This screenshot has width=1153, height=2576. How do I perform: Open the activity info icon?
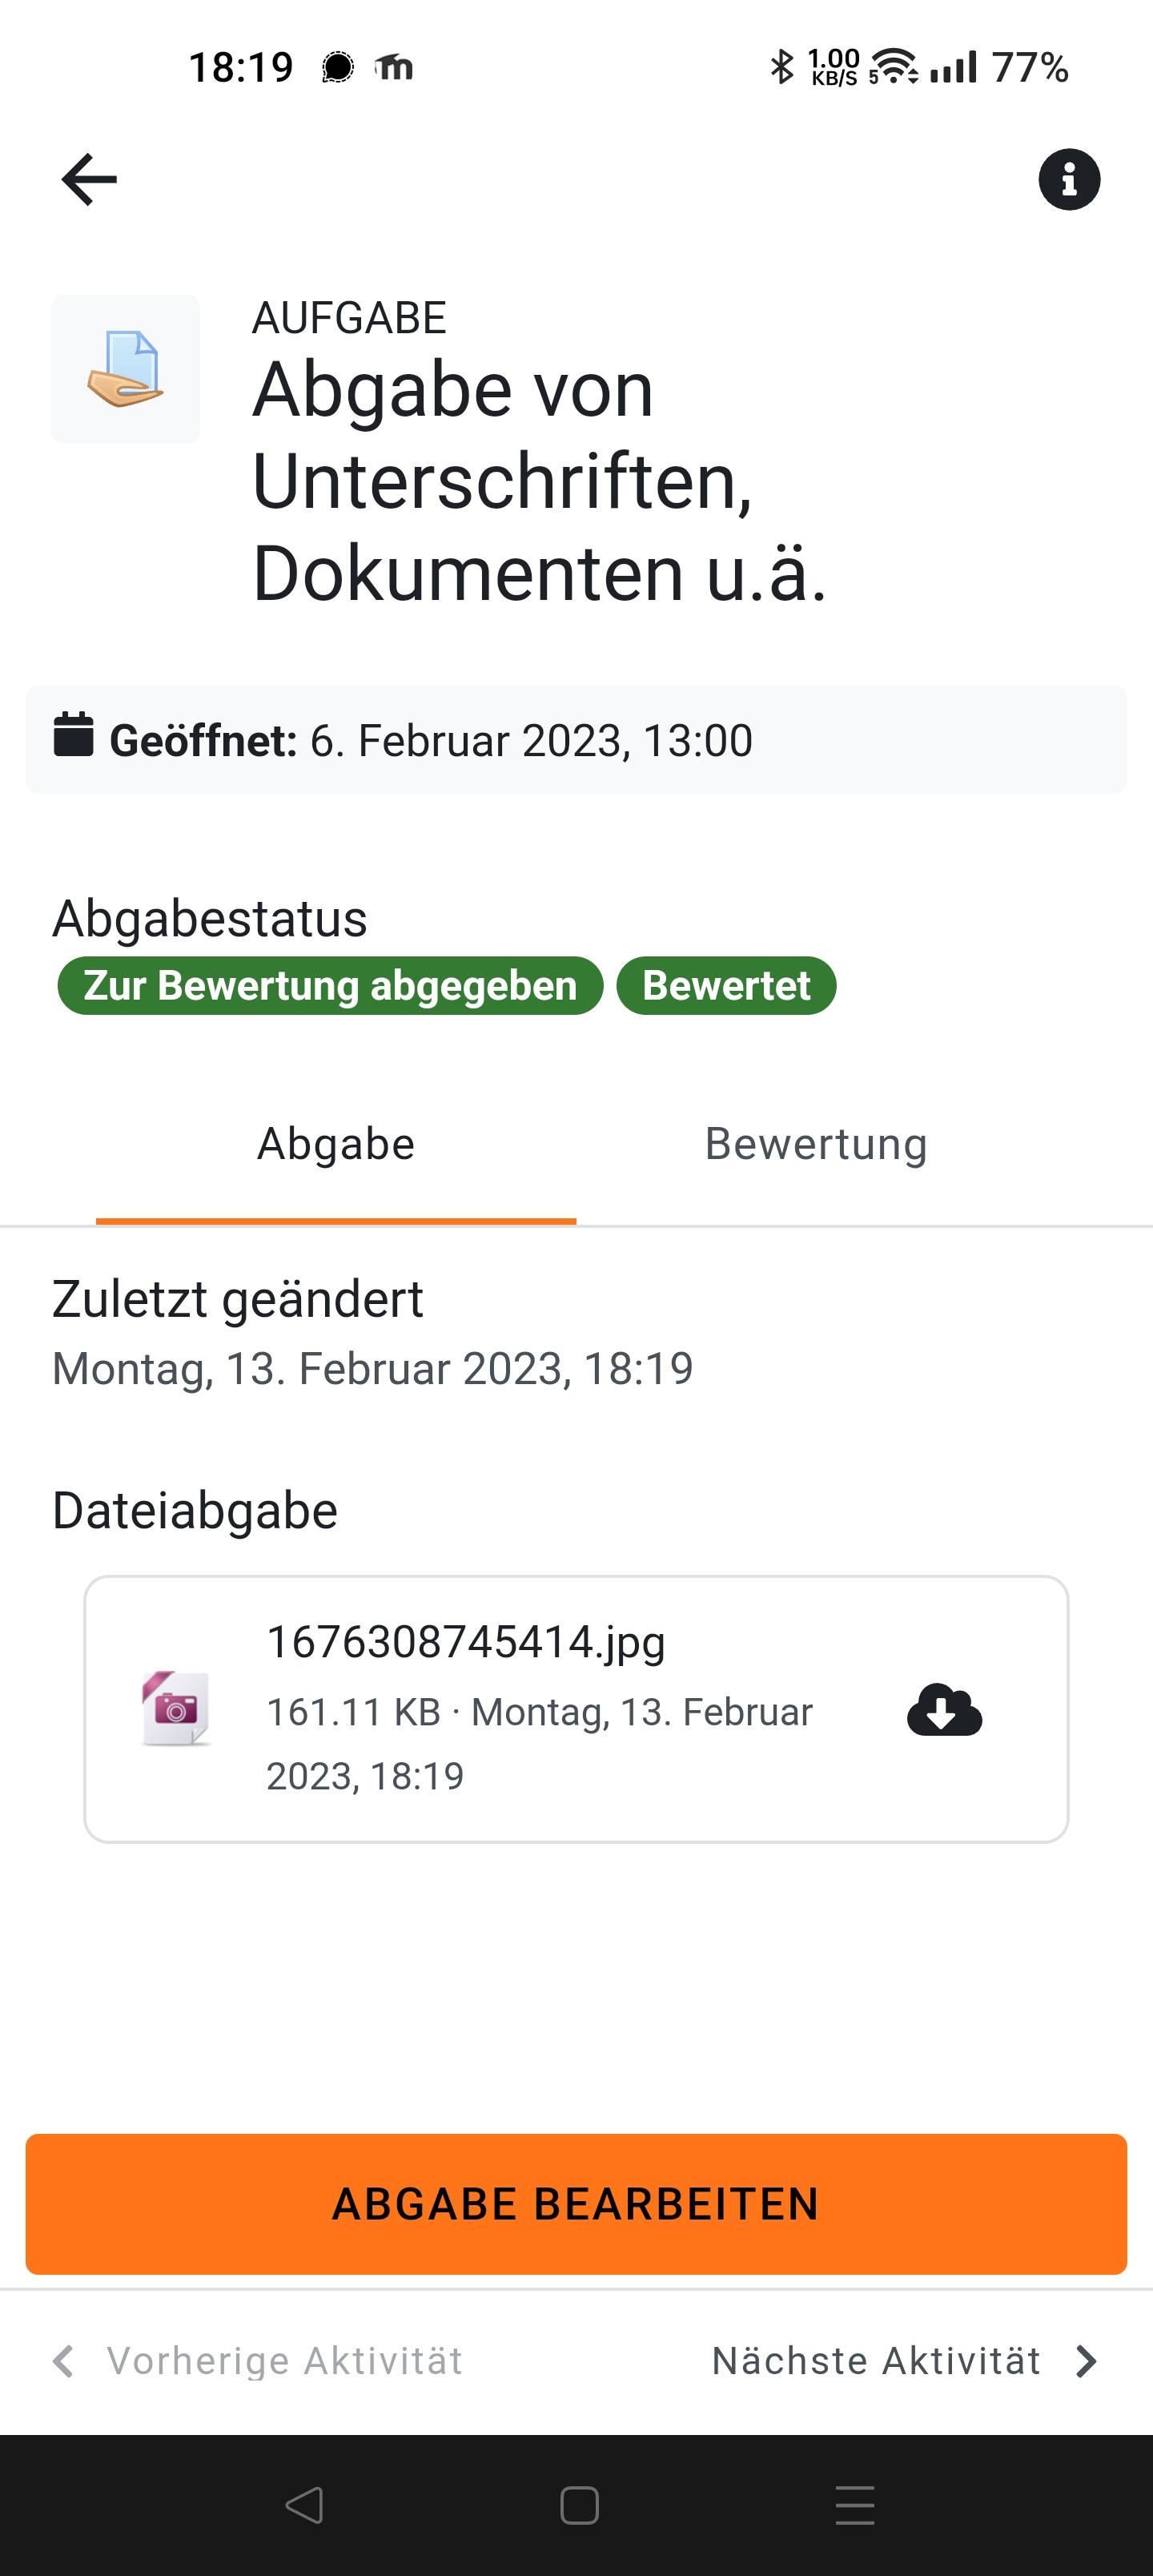tap(1069, 180)
